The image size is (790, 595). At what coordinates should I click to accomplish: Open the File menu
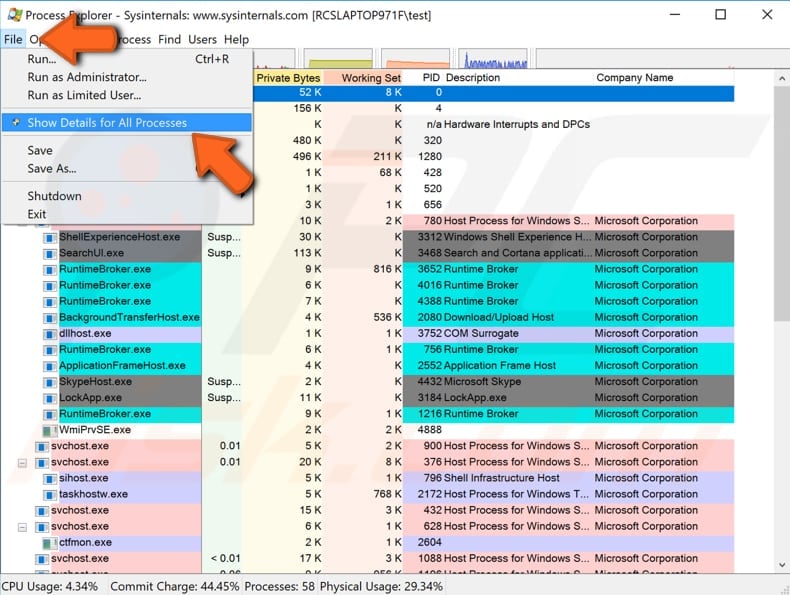[13, 39]
